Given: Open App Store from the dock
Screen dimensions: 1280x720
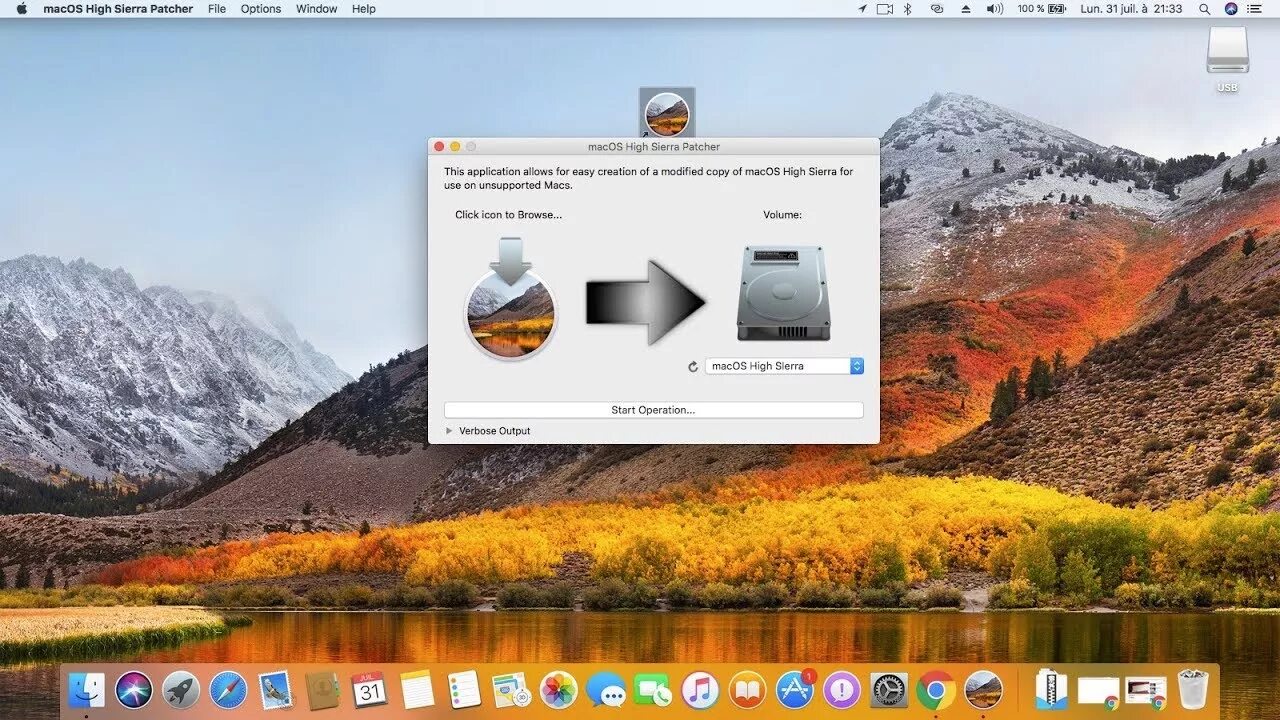Looking at the screenshot, I should (795, 690).
